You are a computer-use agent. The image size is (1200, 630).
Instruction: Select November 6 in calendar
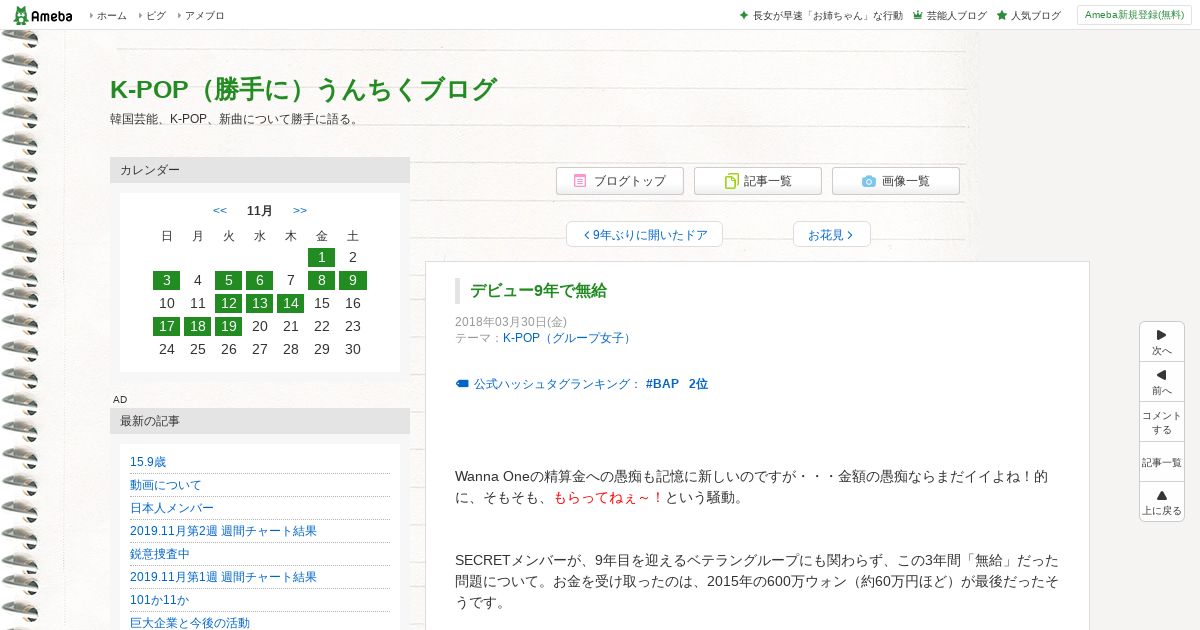260,280
